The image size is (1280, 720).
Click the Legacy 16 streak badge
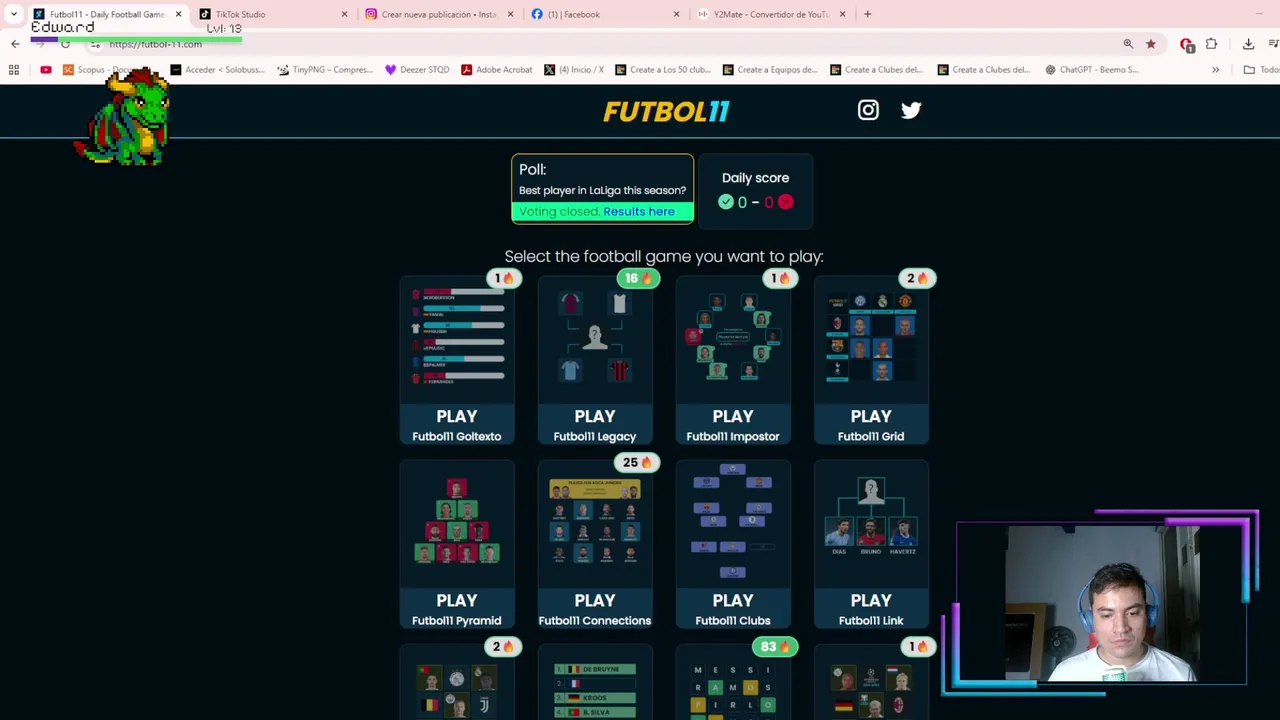638,278
